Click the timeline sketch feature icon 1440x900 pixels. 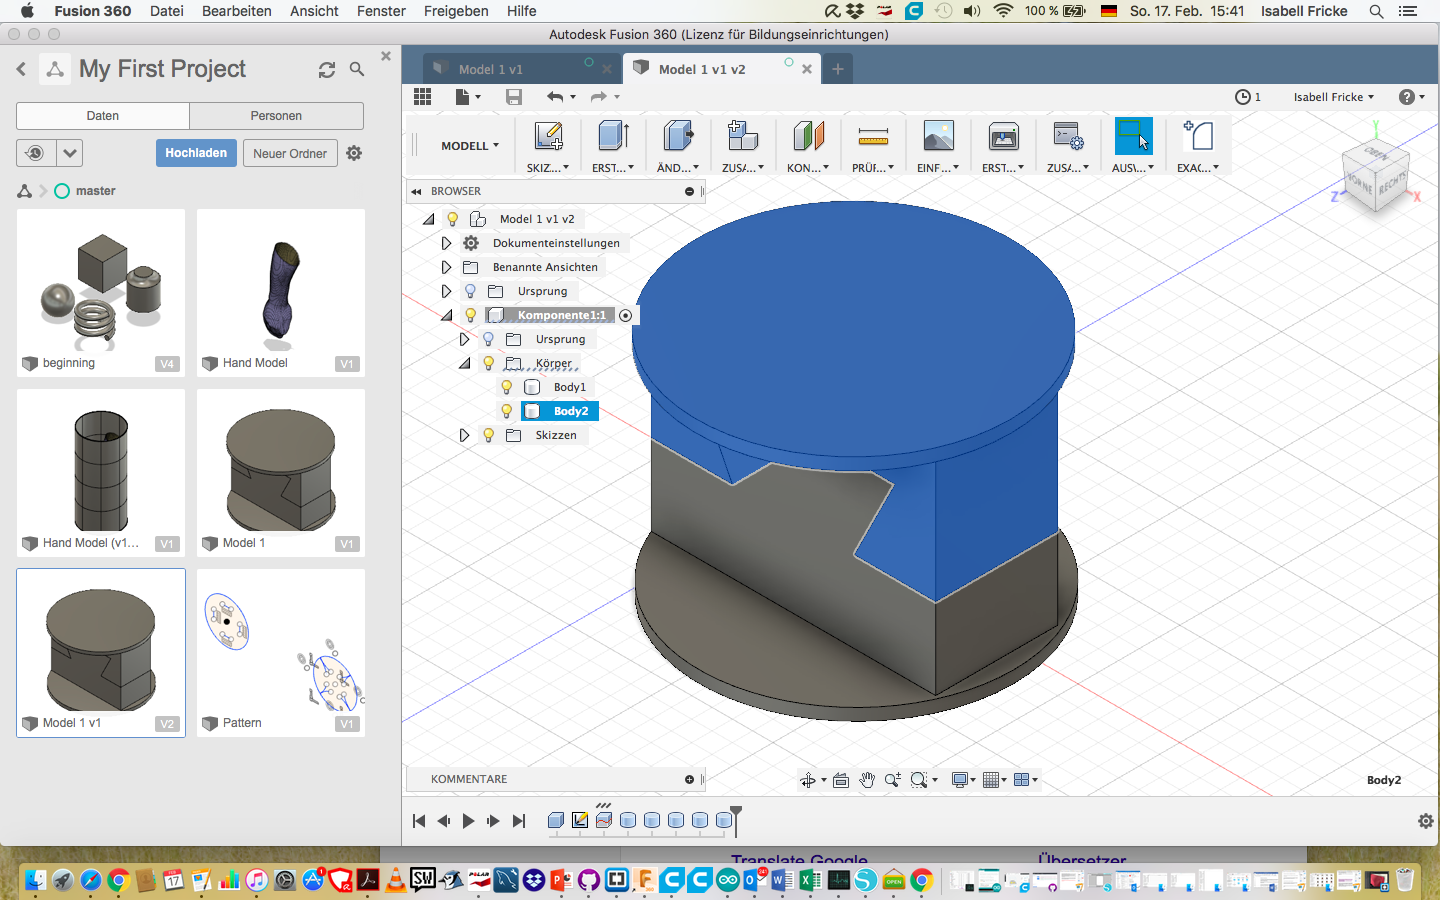coord(580,820)
